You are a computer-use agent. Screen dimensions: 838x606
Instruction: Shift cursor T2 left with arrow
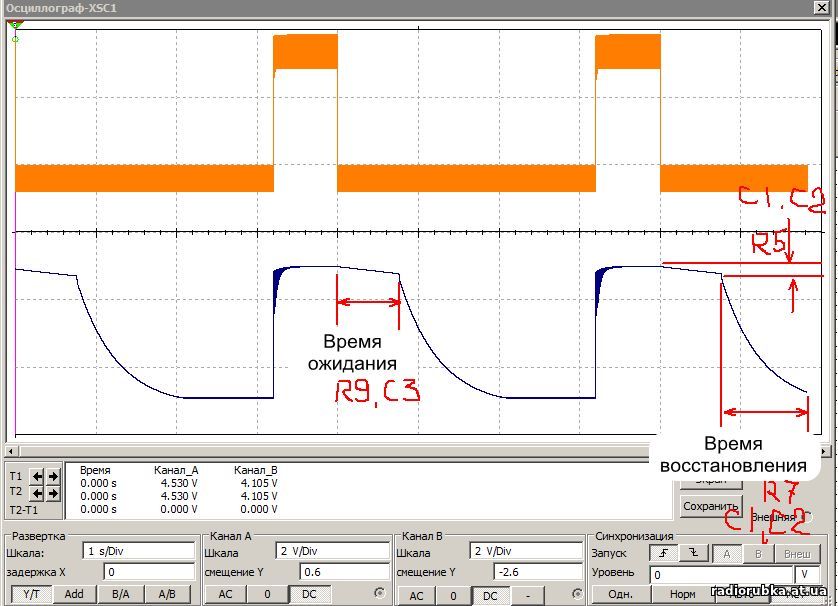click(37, 493)
